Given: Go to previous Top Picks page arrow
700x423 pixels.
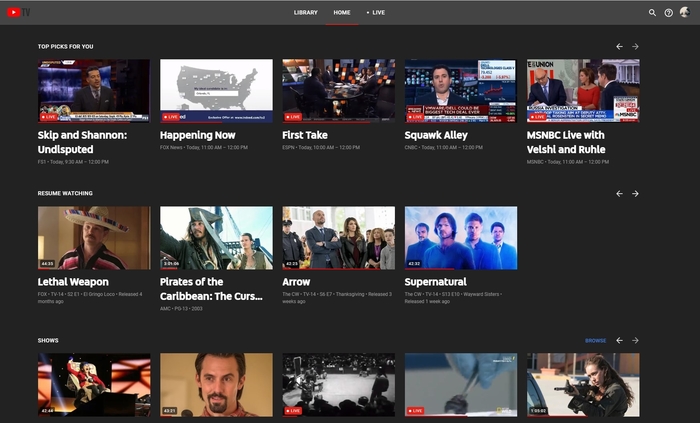Looking at the screenshot, I should pos(619,46).
